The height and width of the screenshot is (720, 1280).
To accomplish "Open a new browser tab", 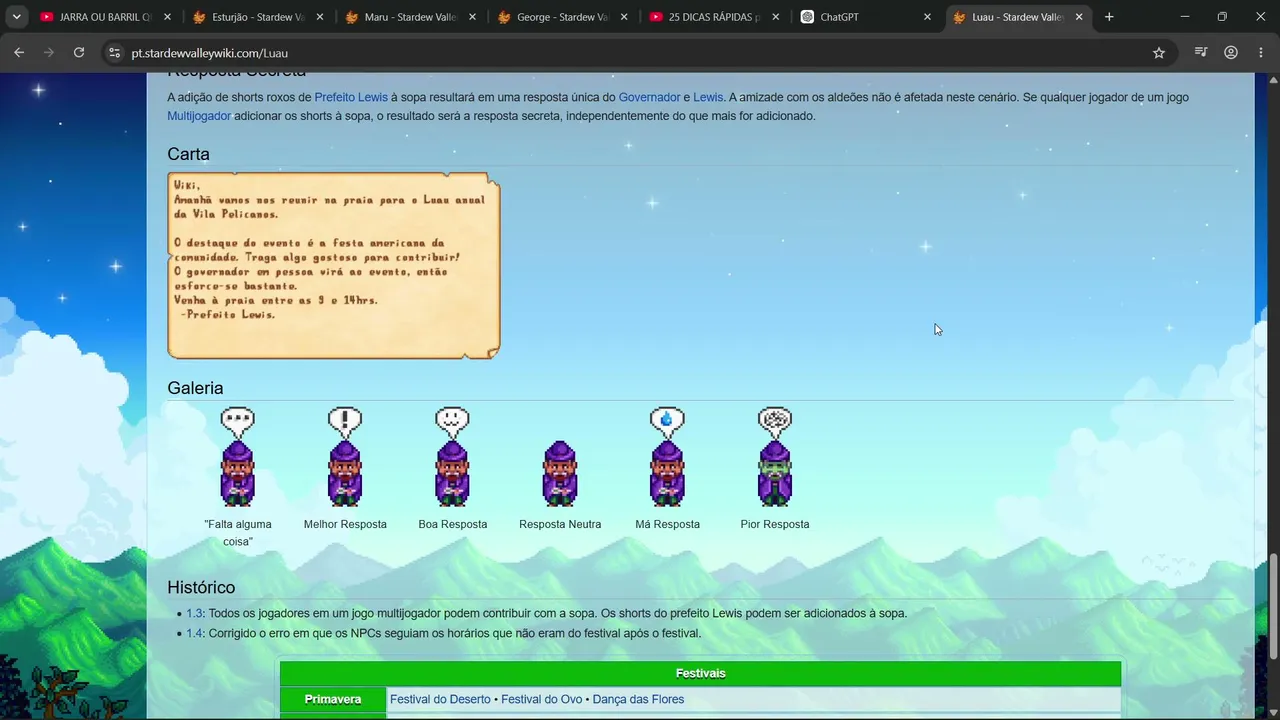I will pyautogui.click(x=1109, y=17).
